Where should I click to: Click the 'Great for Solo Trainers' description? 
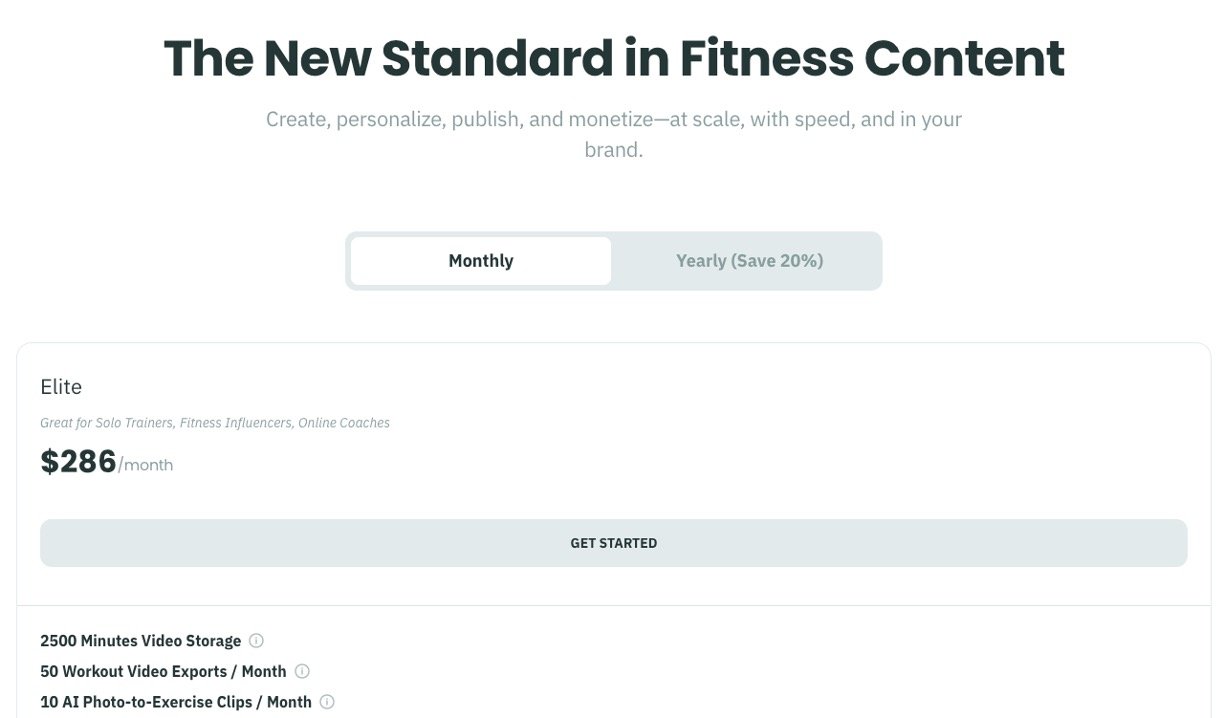[215, 423]
